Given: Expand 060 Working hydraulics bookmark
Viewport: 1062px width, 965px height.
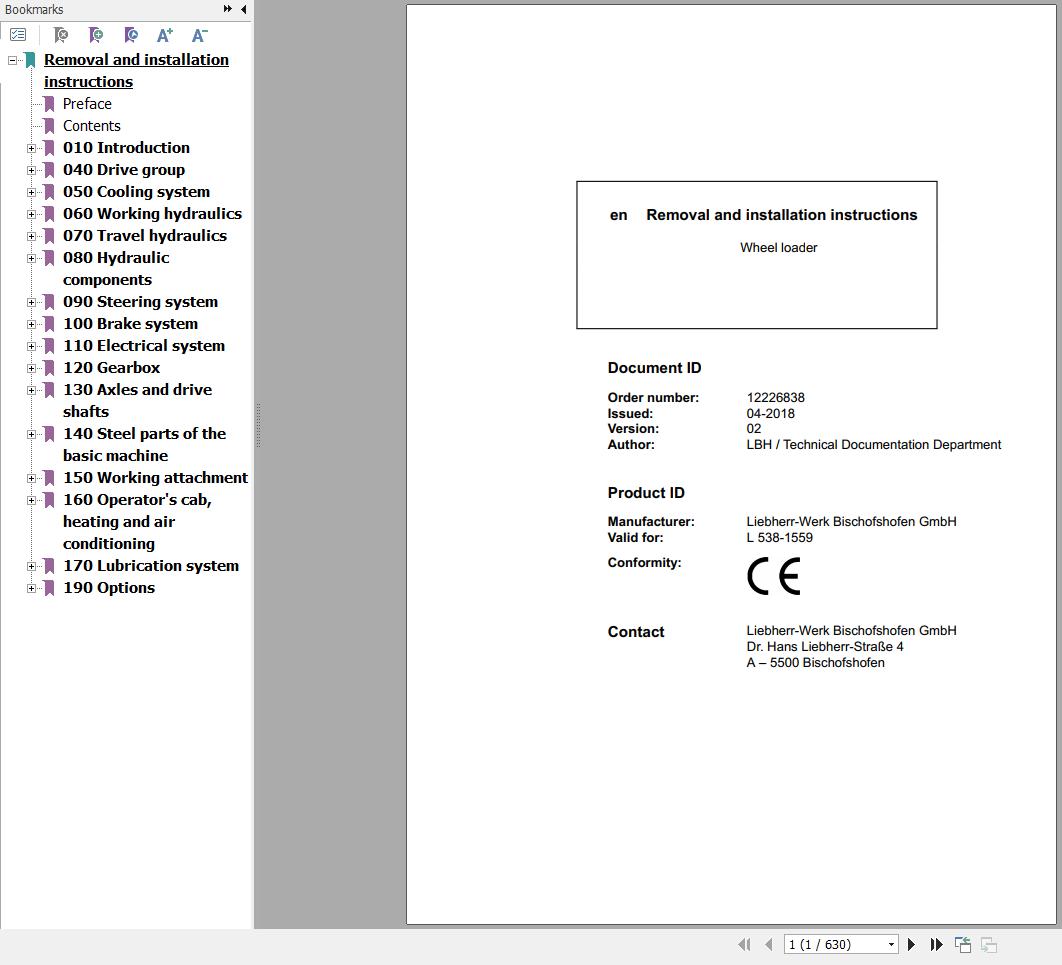Looking at the screenshot, I should (31, 214).
